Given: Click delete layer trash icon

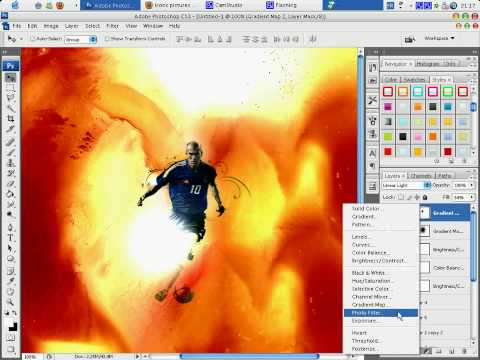Looking at the screenshot, I should [464, 351].
